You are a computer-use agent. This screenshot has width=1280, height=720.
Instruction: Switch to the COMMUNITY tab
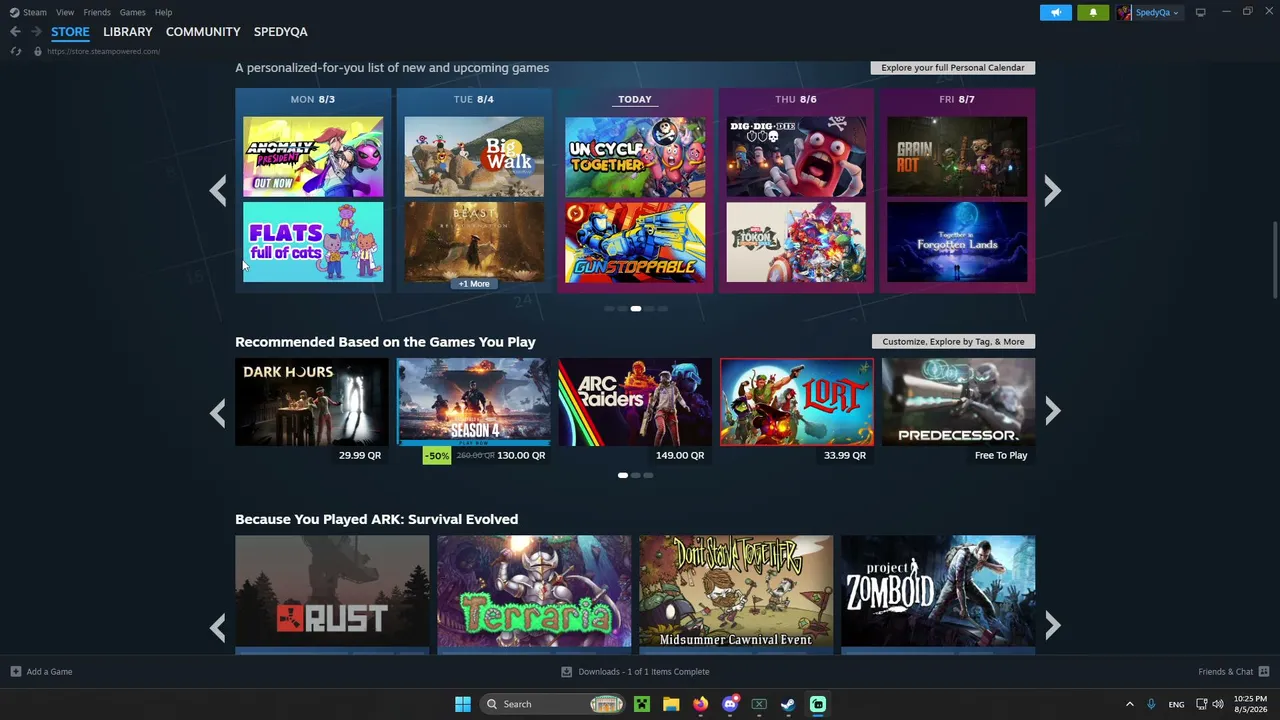coord(203,32)
